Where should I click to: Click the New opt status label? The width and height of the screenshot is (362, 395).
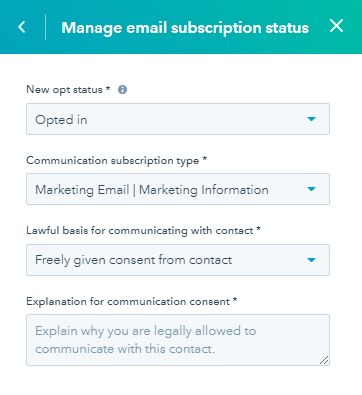68,90
